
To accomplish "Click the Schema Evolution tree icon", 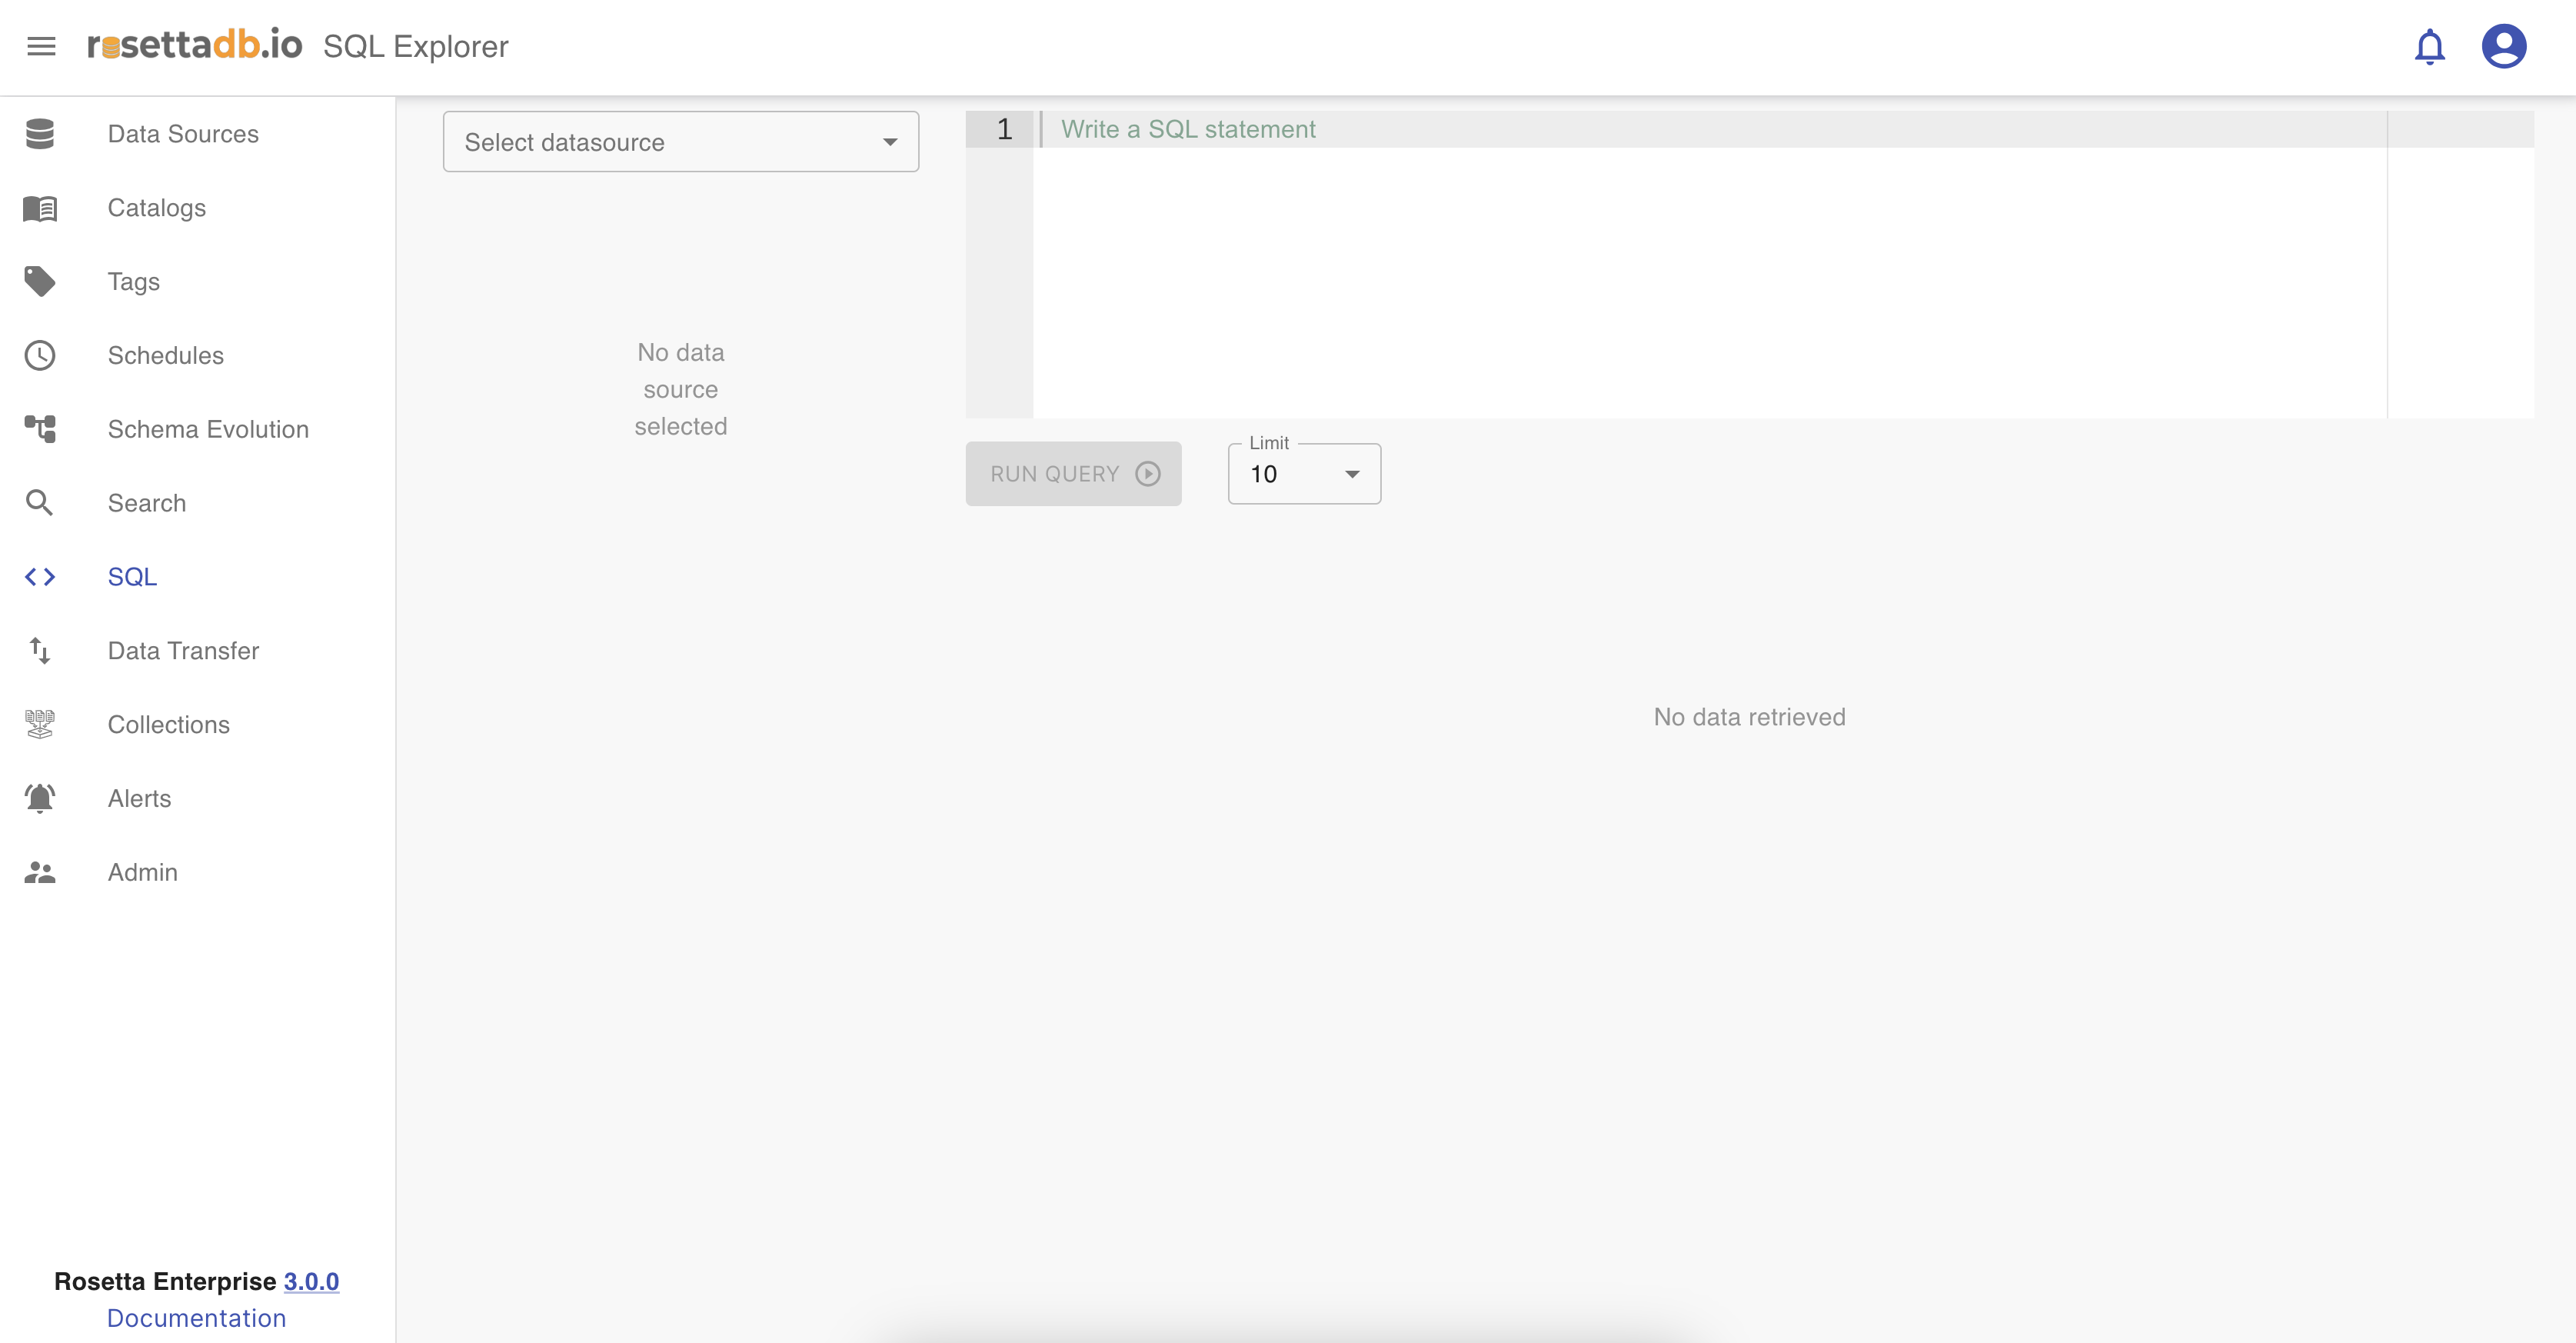I will click(40, 429).
